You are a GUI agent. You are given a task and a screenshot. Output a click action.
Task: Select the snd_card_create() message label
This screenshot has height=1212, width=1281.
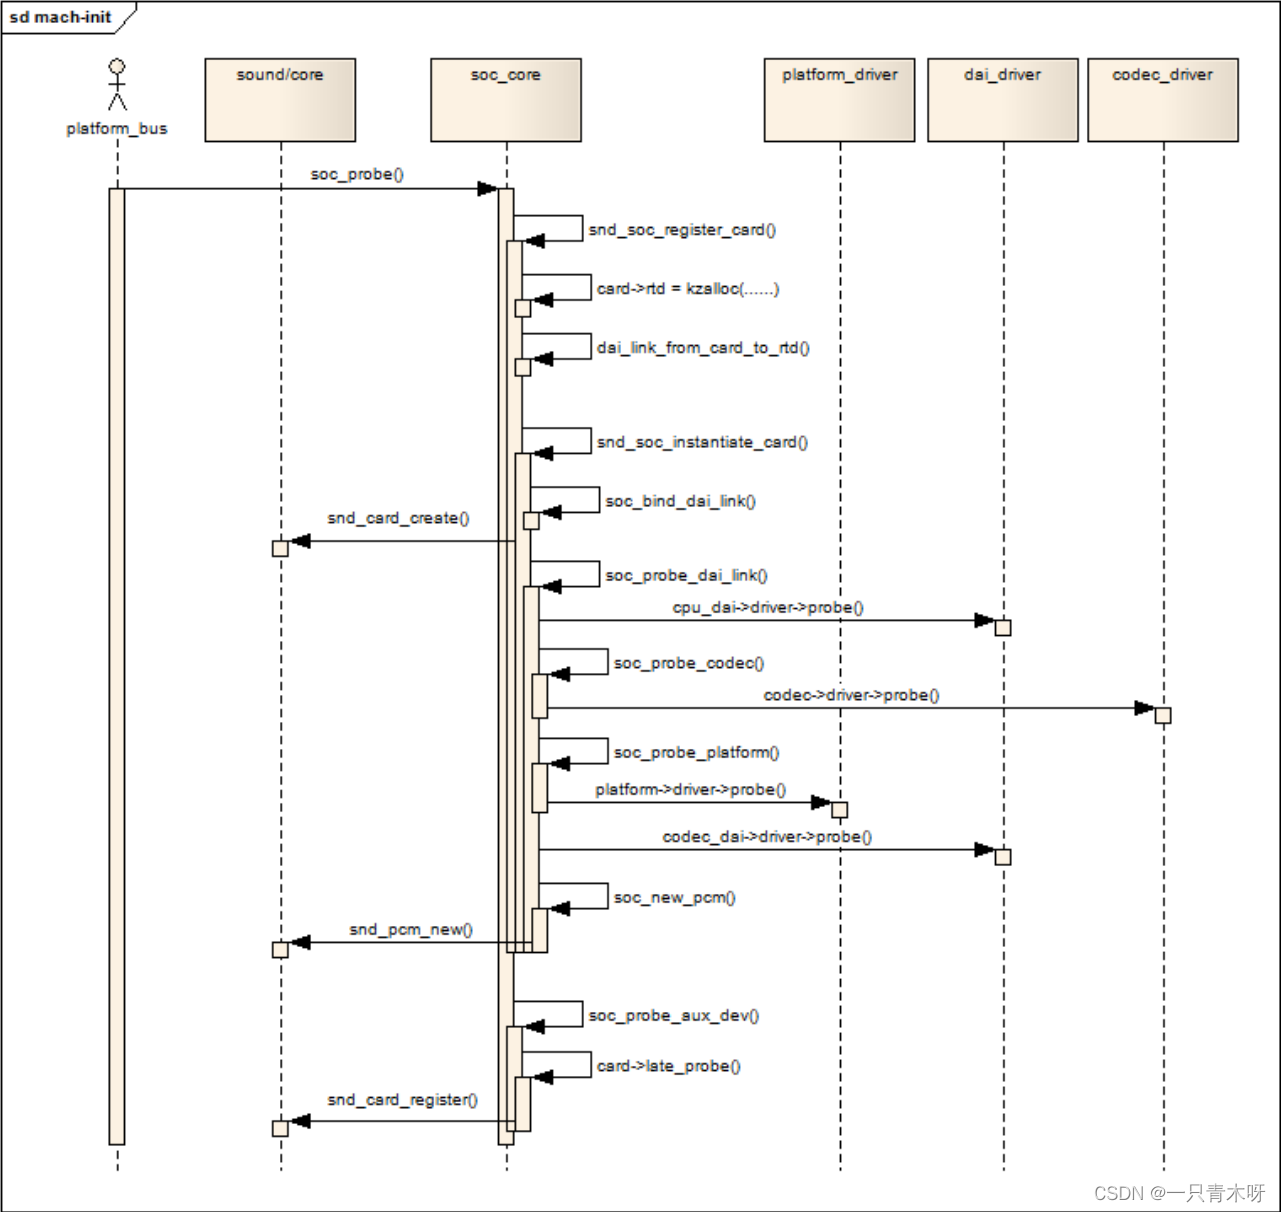click(x=399, y=519)
